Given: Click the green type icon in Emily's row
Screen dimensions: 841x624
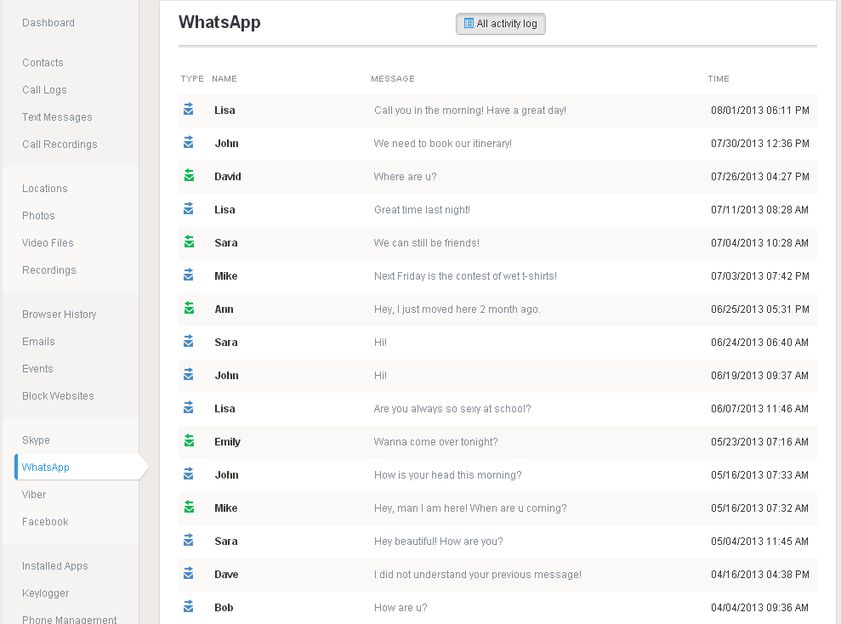Looking at the screenshot, I should (188, 441).
